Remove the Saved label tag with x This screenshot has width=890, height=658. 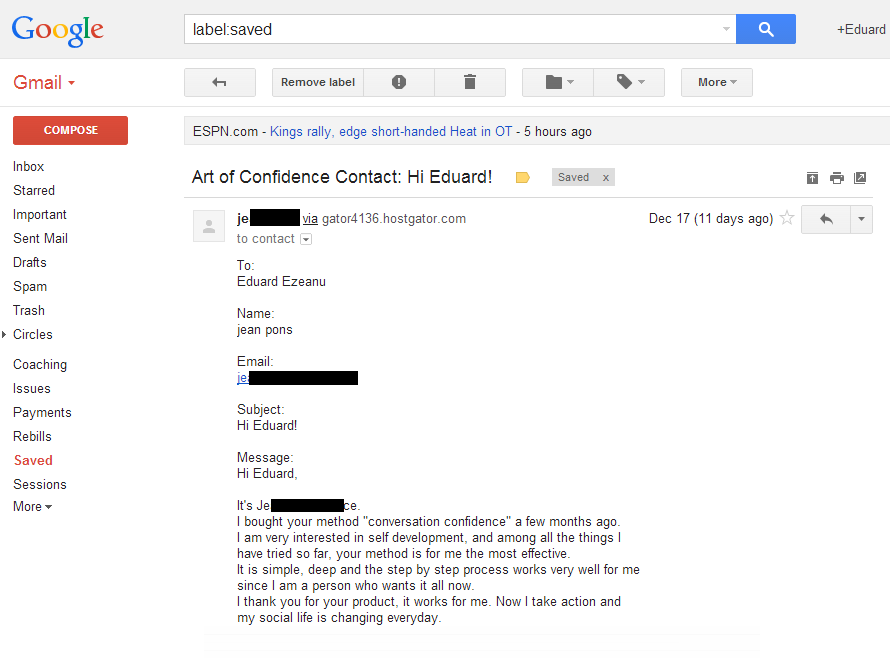click(606, 178)
